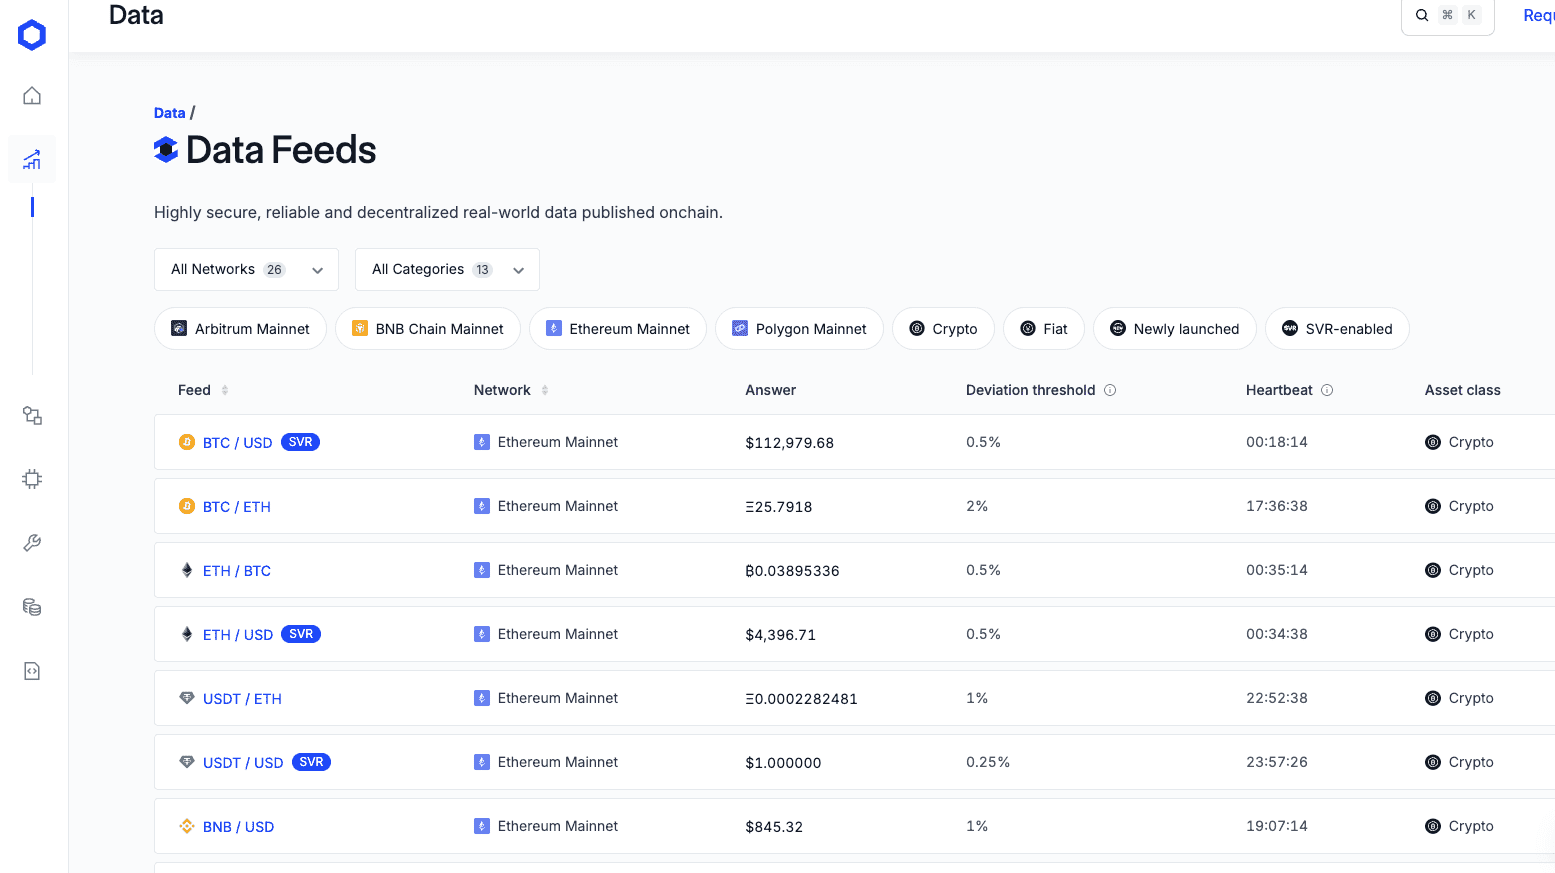Filter by BNB Chain Mainnet chip
Screen dimensions: 1555x873
point(428,329)
